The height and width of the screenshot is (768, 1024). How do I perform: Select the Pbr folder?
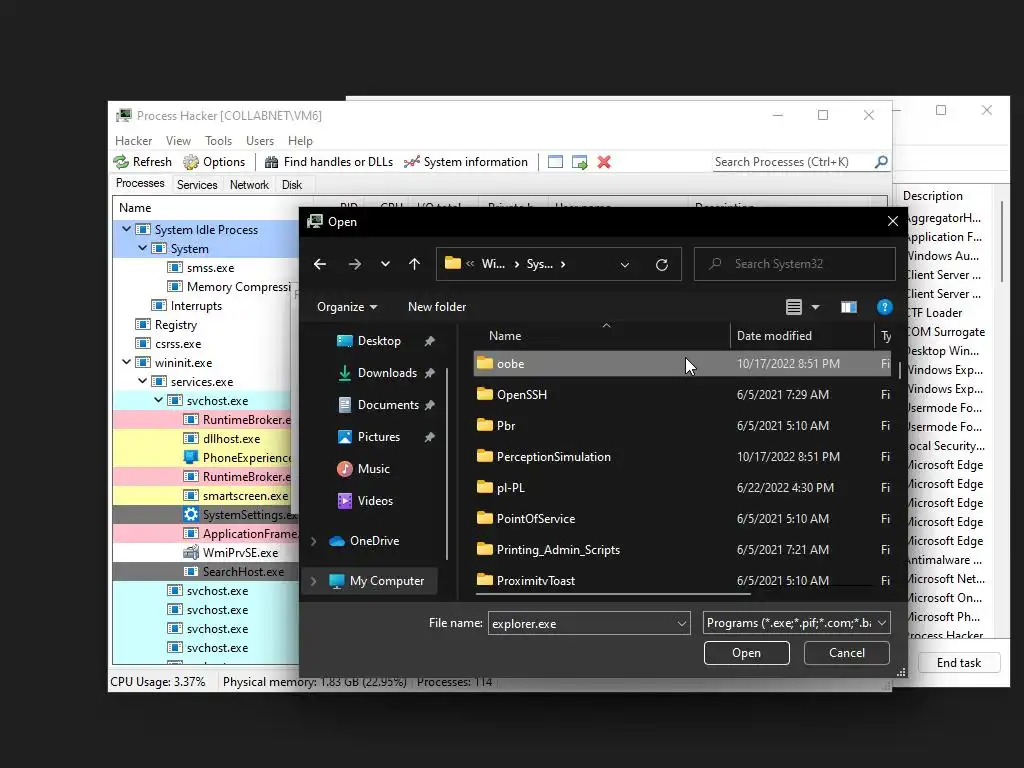(682, 426)
